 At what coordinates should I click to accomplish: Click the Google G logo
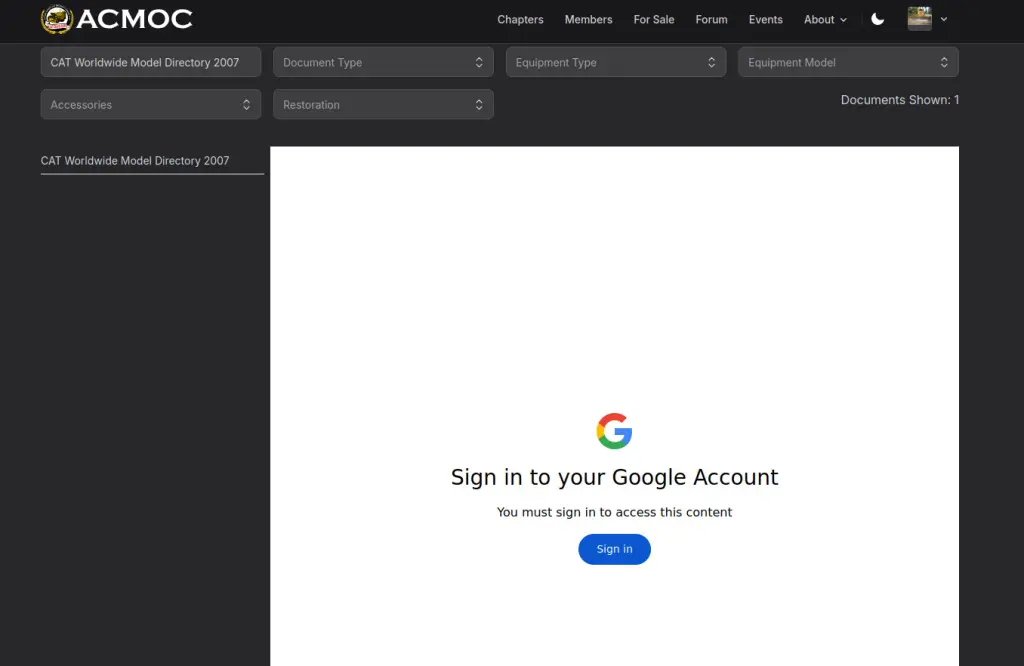[x=614, y=431]
